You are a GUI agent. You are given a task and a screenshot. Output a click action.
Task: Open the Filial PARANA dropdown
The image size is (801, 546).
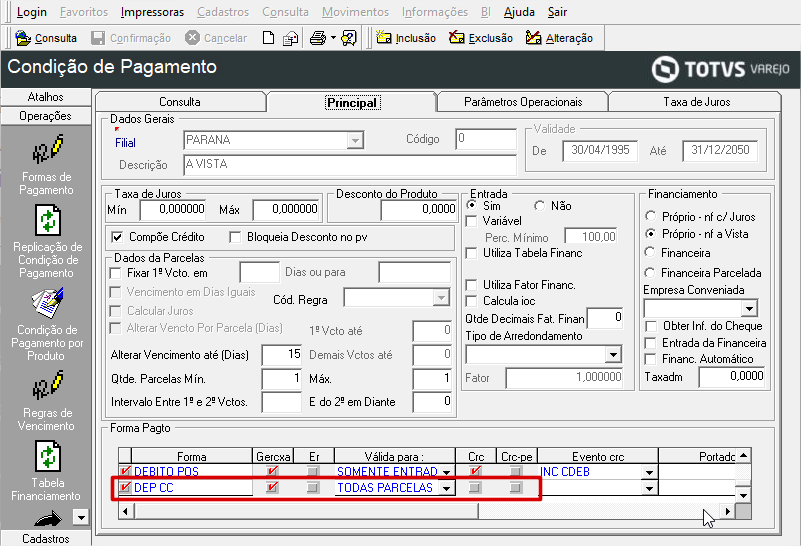point(355,140)
